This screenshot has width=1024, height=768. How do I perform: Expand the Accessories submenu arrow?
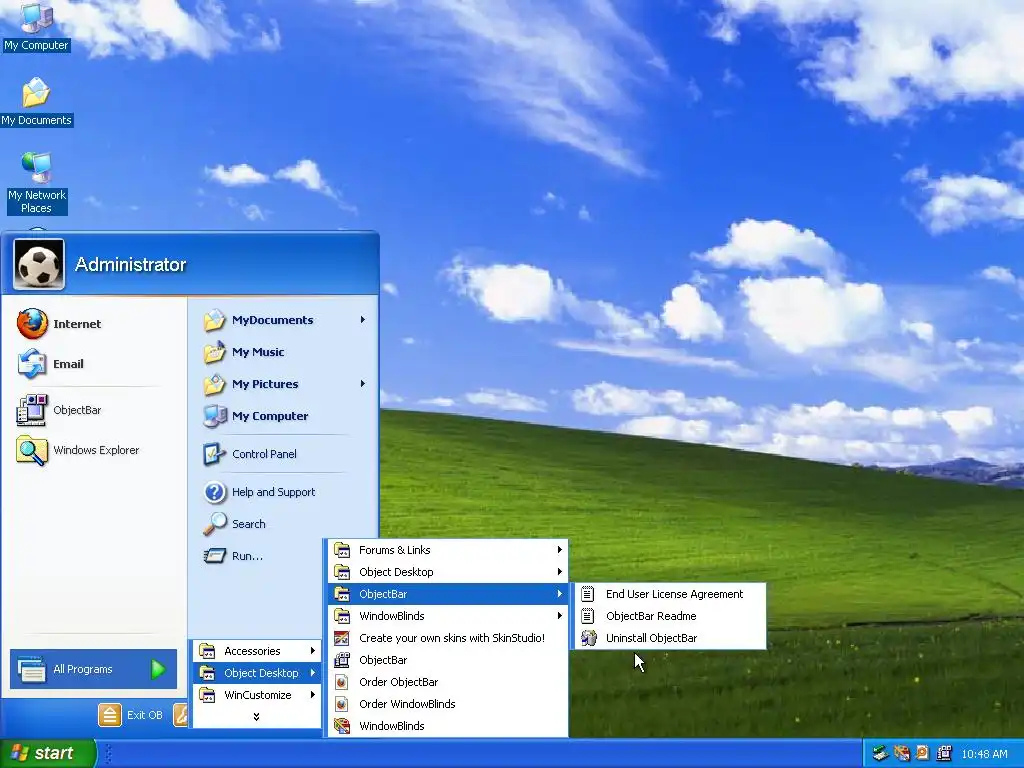pyautogui.click(x=313, y=650)
